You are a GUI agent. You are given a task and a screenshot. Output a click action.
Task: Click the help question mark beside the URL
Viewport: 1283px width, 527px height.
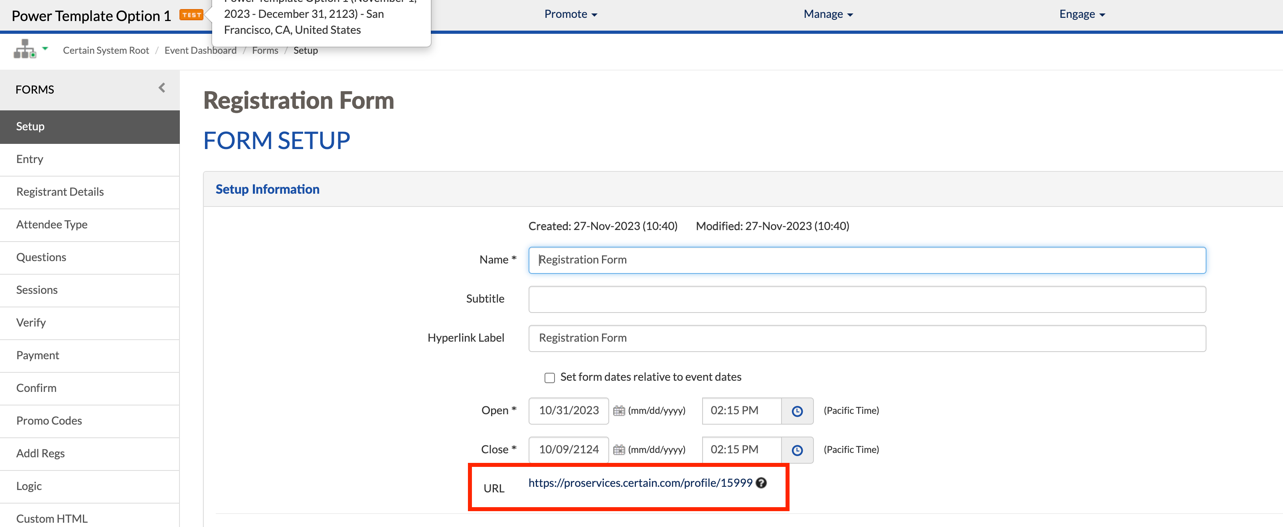pyautogui.click(x=761, y=483)
